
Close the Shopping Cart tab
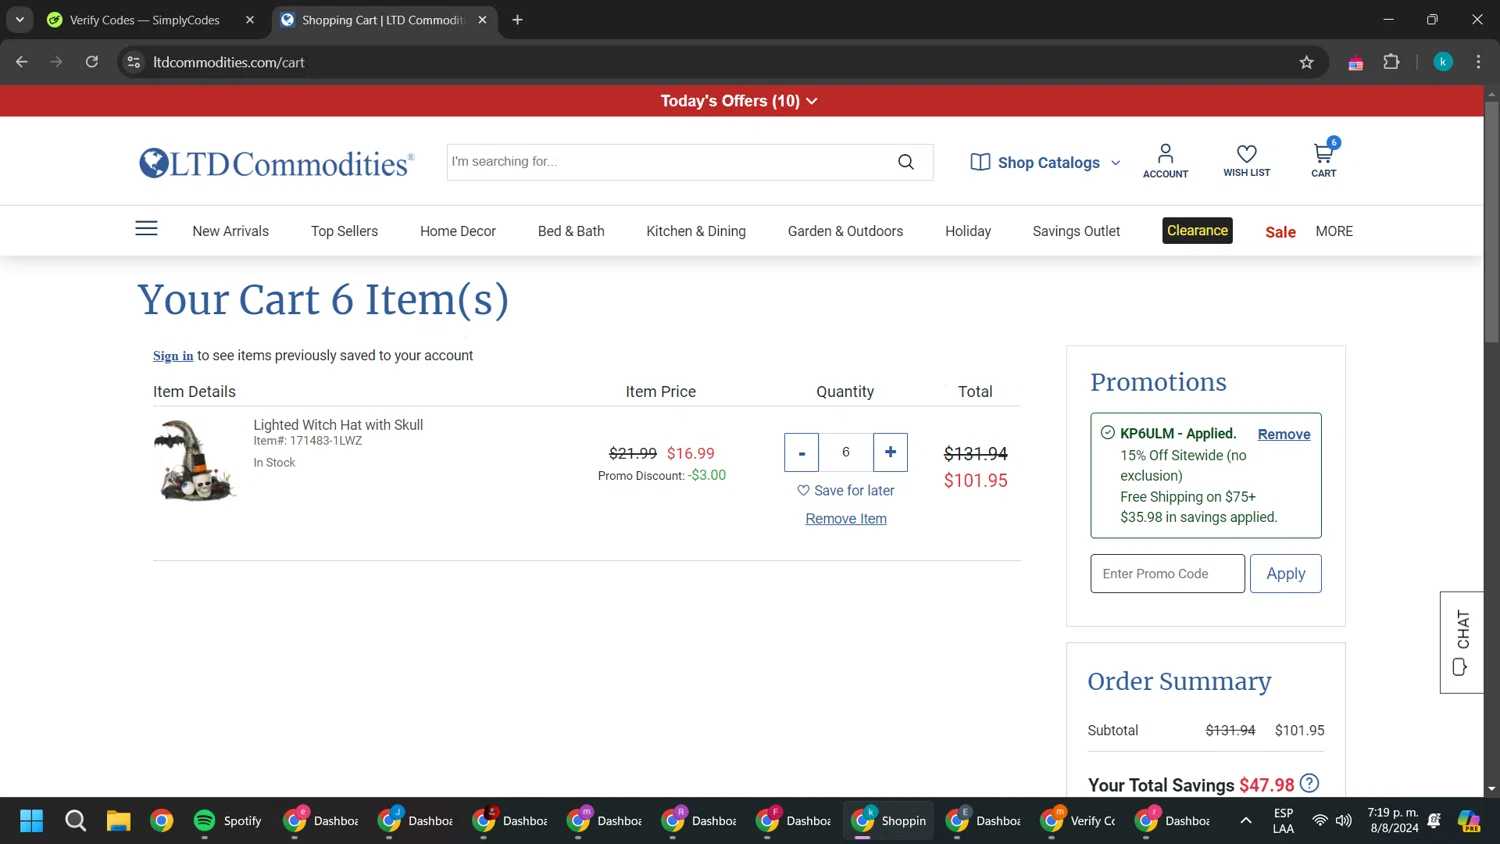483,20
